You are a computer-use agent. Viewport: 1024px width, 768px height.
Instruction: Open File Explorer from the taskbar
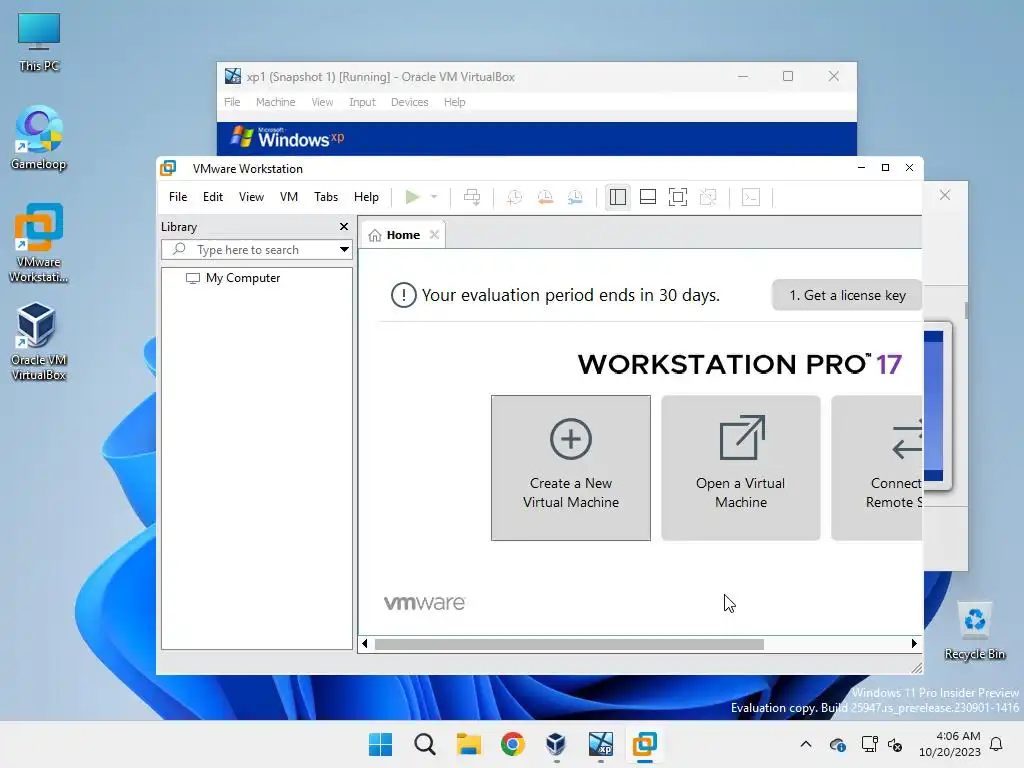468,744
